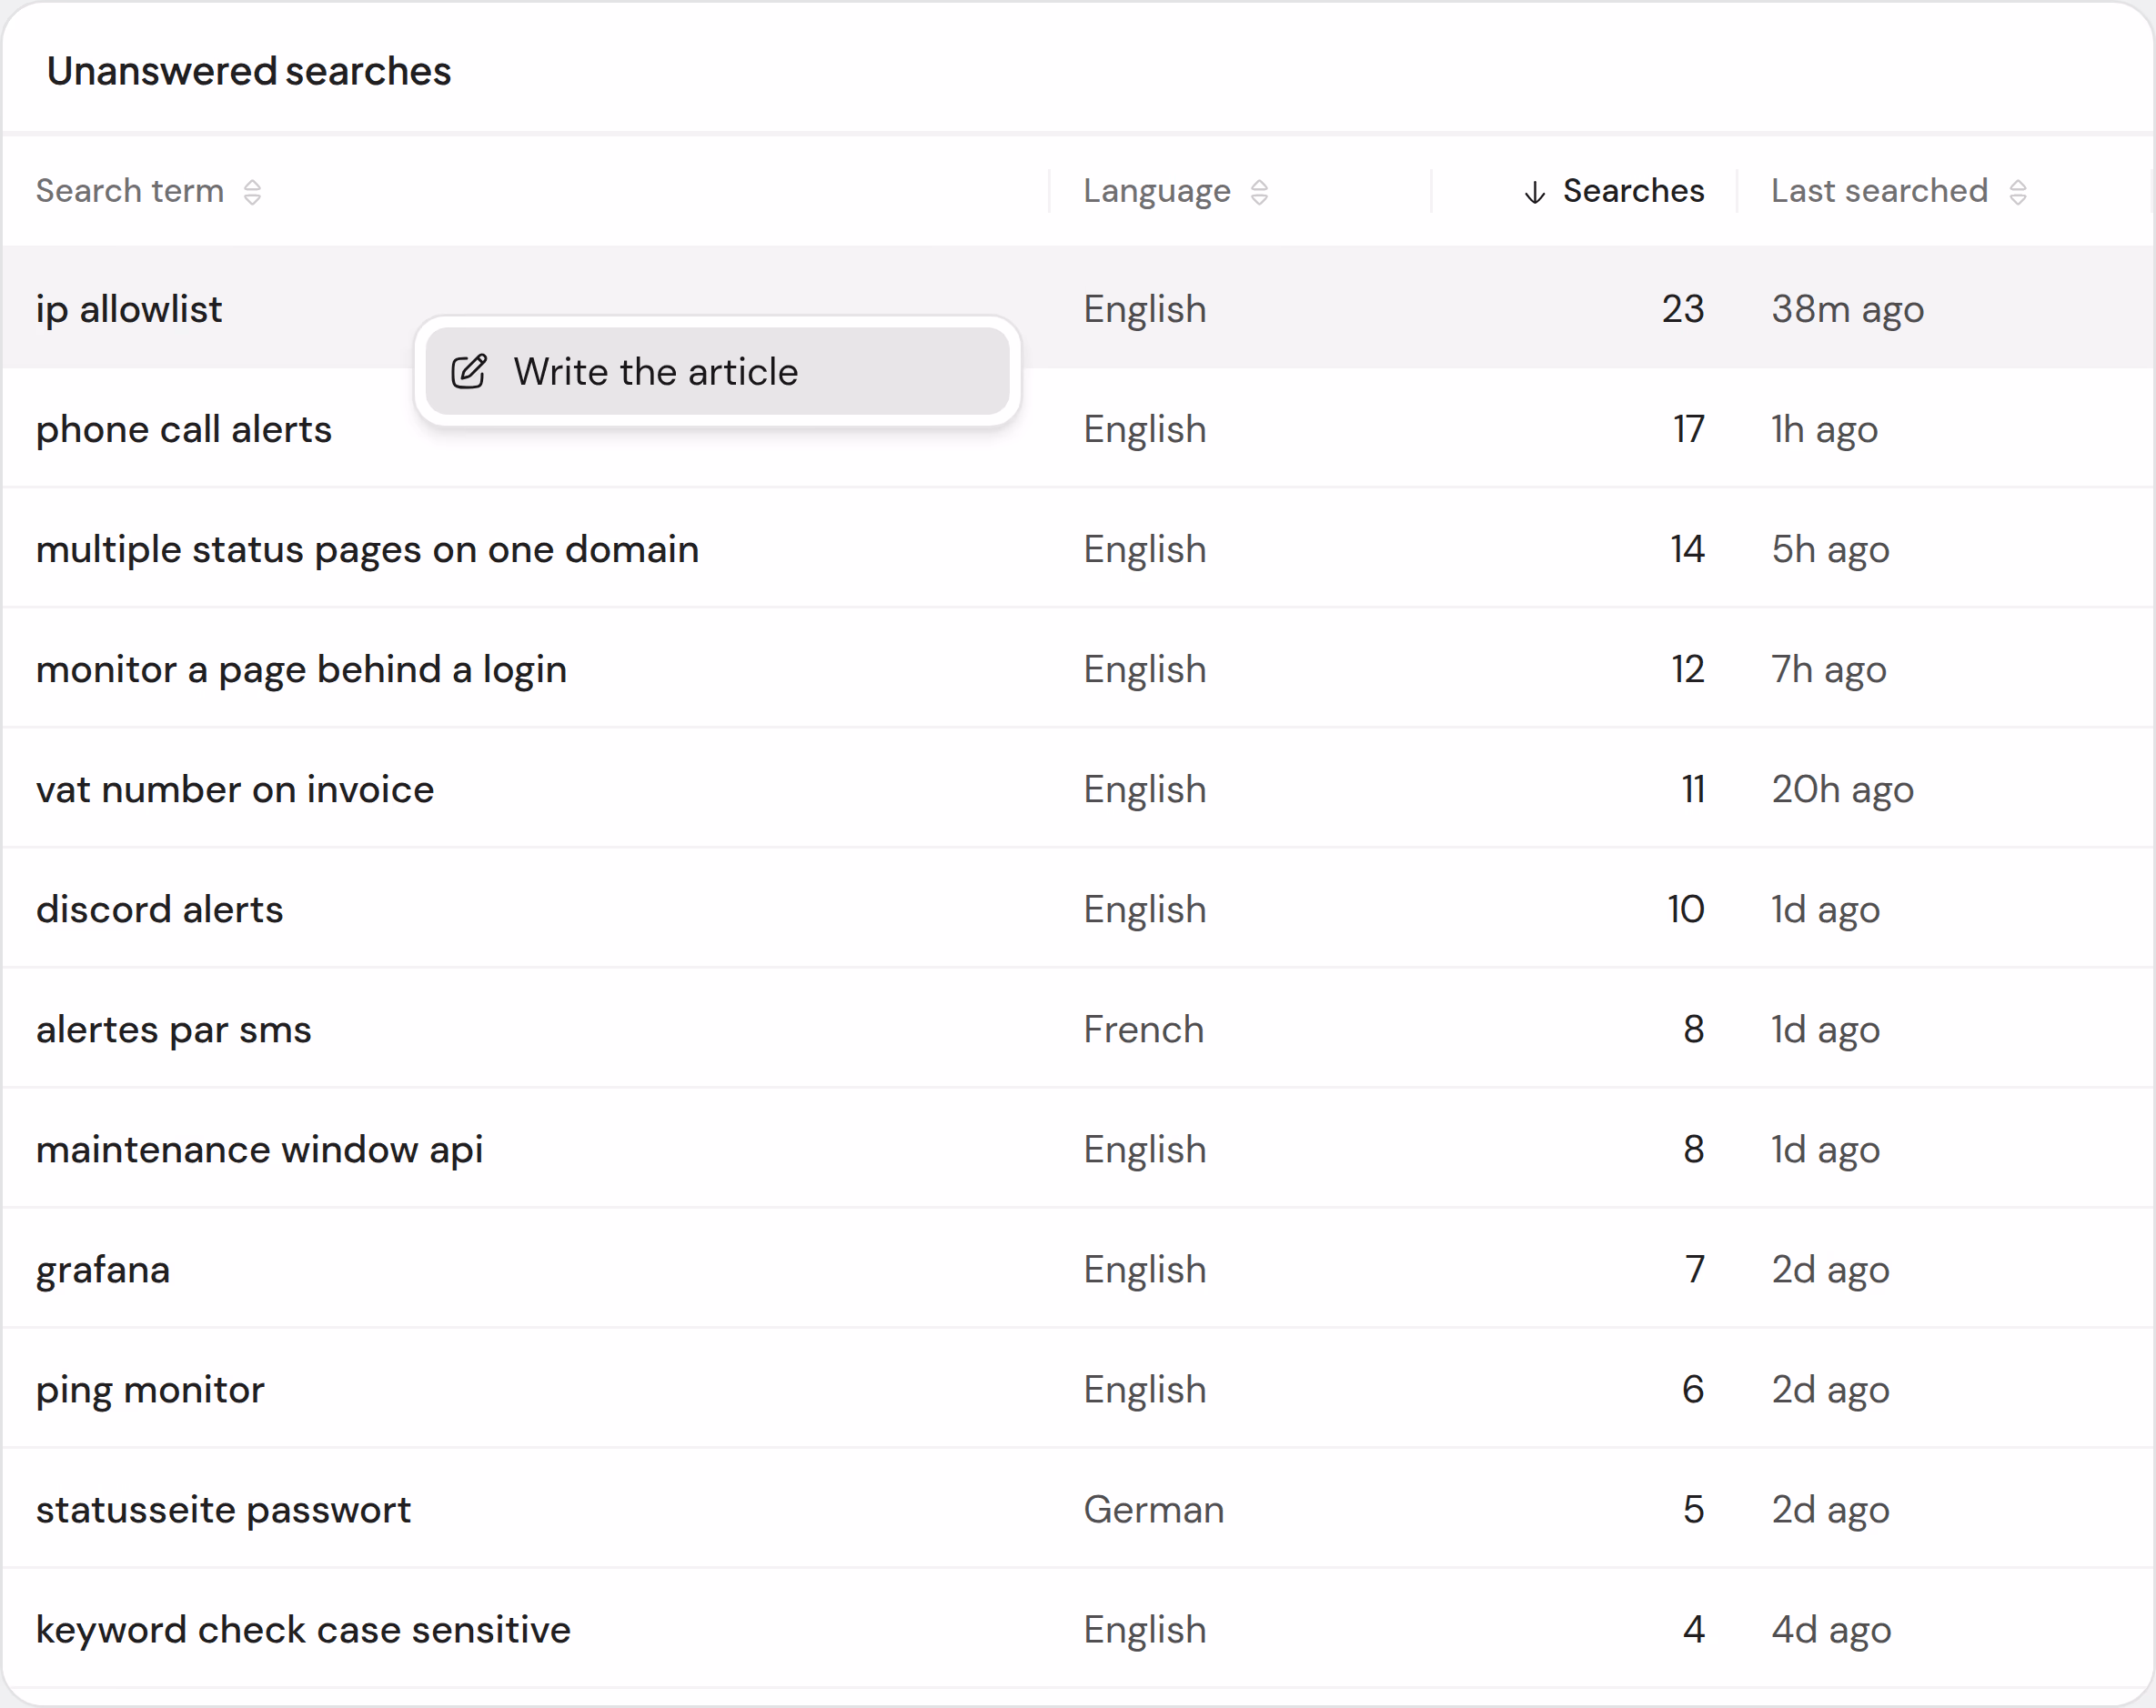Screen dimensions: 2156x1708
Task: Click the '7h ago' last searched value
Action: (1828, 669)
